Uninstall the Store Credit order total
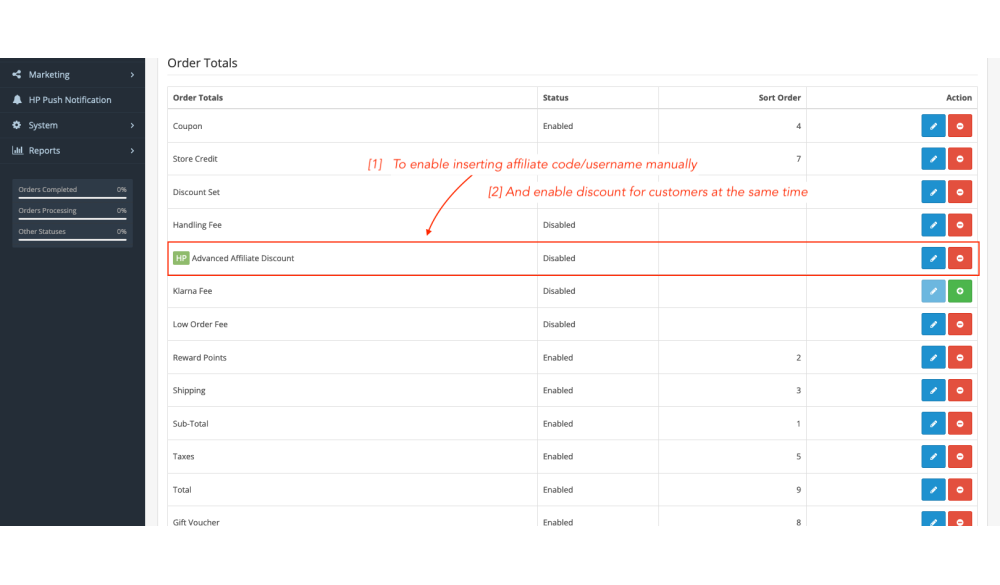Image resolution: width=1000 pixels, height=585 pixels. (959, 159)
